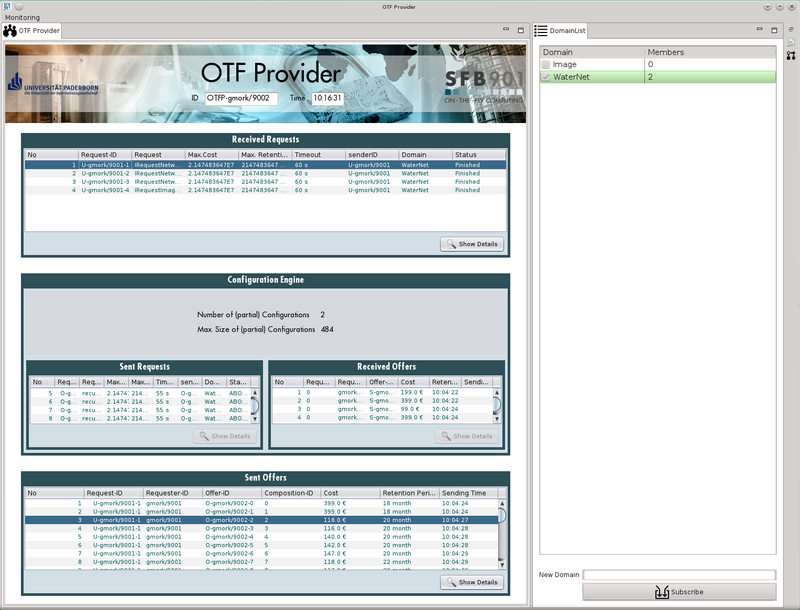Switch to the DomainList tab
Screen dimensions: 800x610
[560, 31]
